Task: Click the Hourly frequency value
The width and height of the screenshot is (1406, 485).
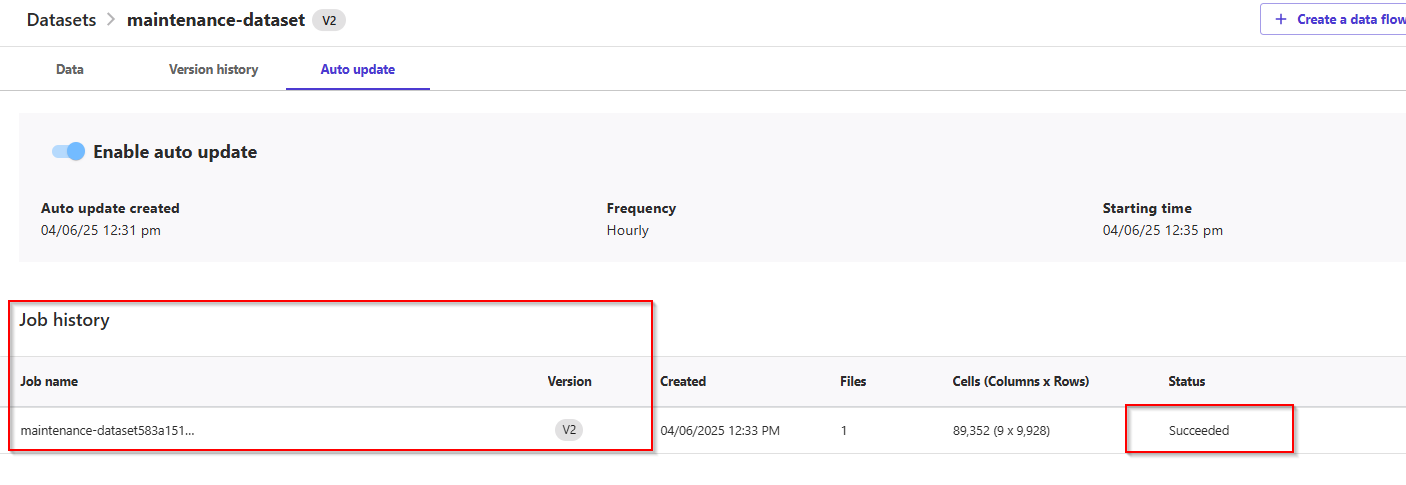Action: (627, 230)
